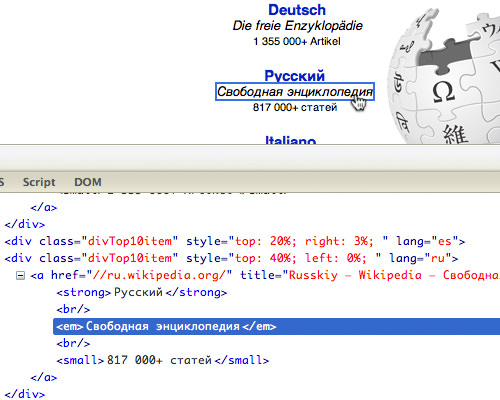Viewport: 500px width, 400px height.
Task: Click highlighted Свободная энциклопедия text on page
Action: point(295,92)
